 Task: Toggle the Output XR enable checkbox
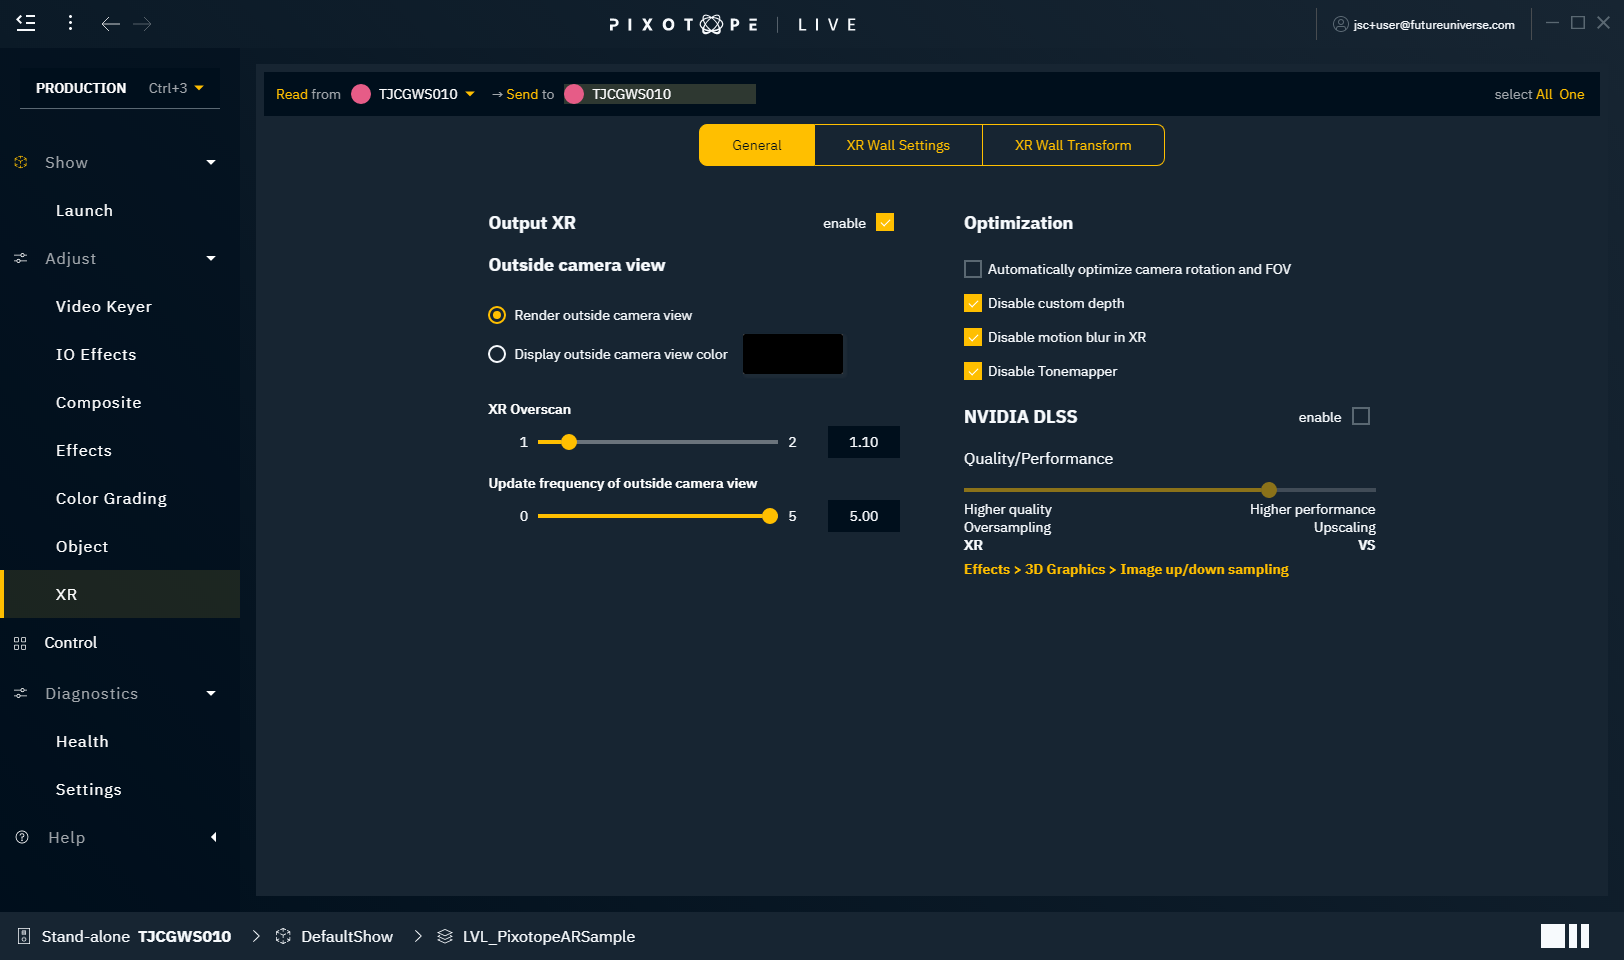(x=885, y=222)
